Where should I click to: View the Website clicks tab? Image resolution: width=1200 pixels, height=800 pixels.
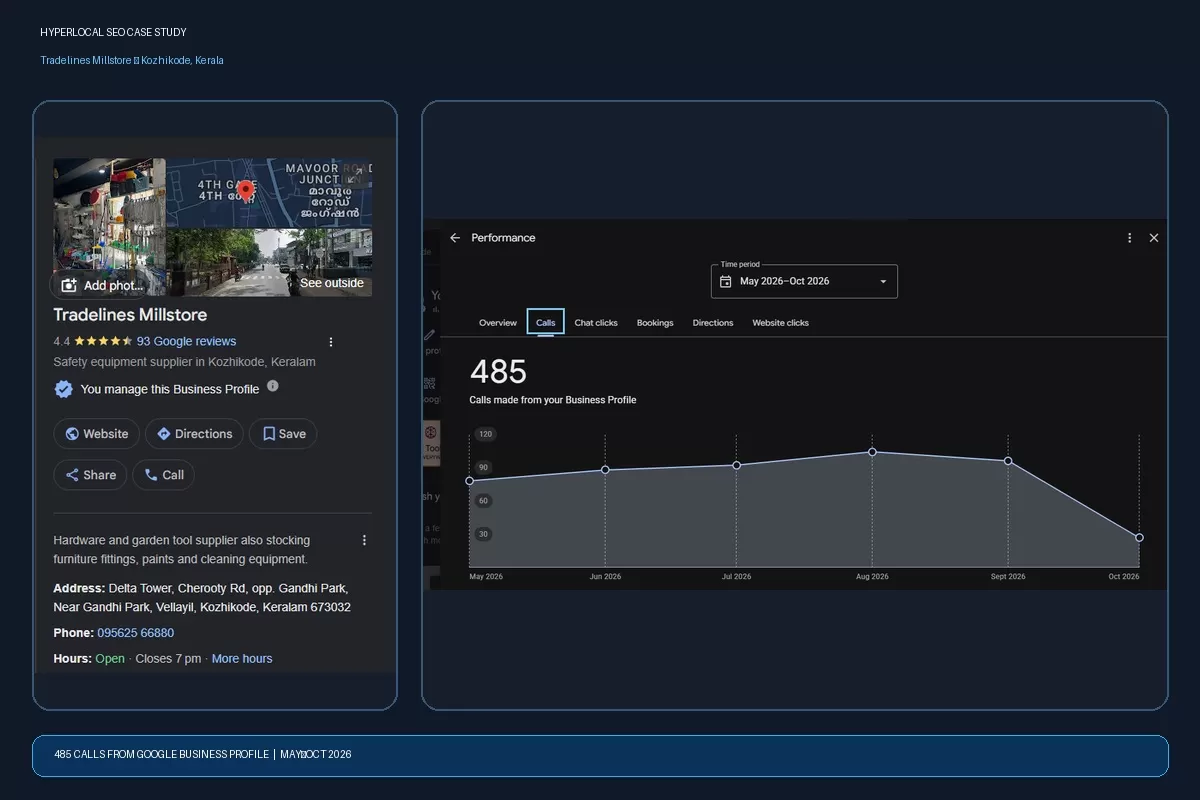point(781,323)
